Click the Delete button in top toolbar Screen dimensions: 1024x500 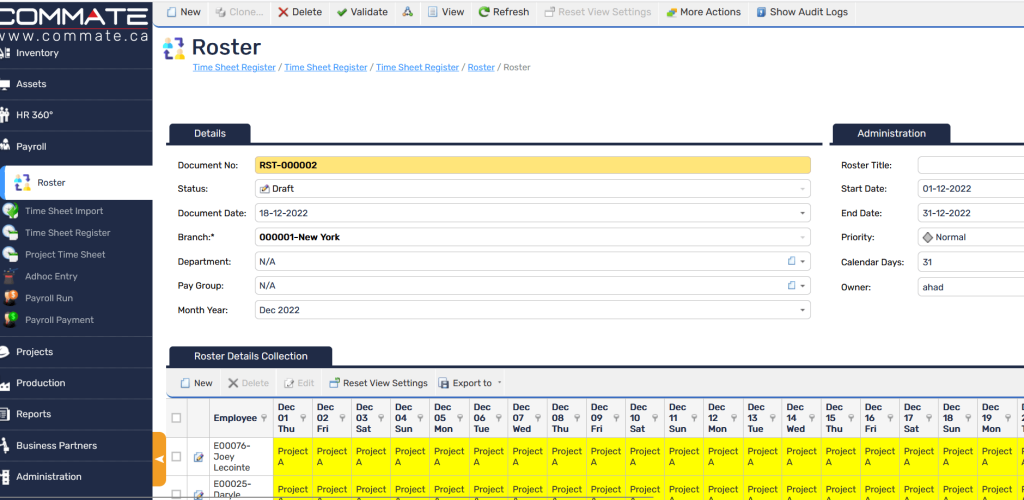(300, 12)
